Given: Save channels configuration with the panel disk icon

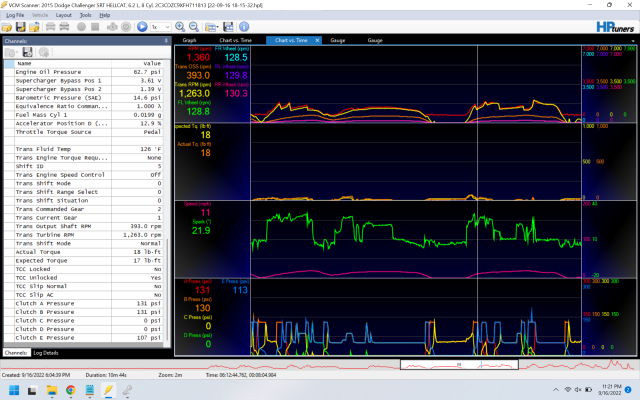Looking at the screenshot, I should (x=27, y=52).
